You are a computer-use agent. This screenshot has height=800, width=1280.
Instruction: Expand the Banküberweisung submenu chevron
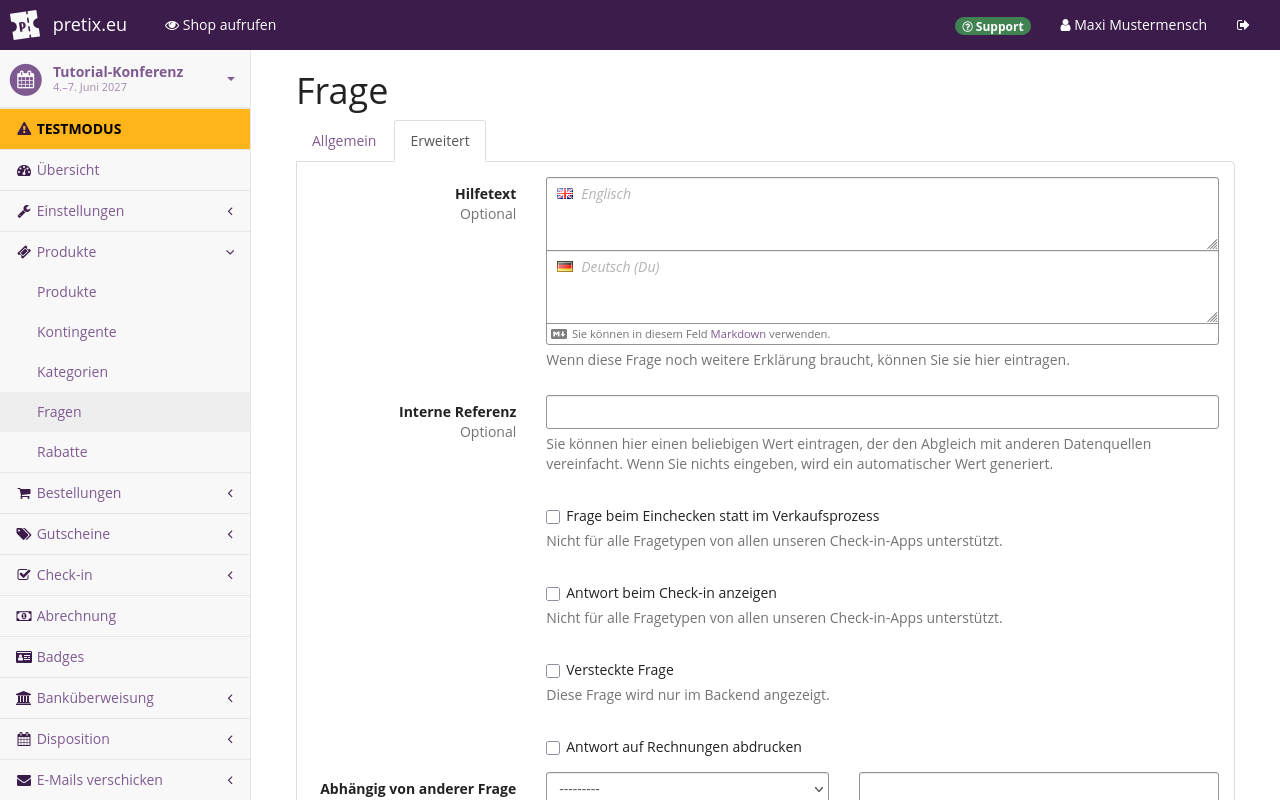[230, 698]
